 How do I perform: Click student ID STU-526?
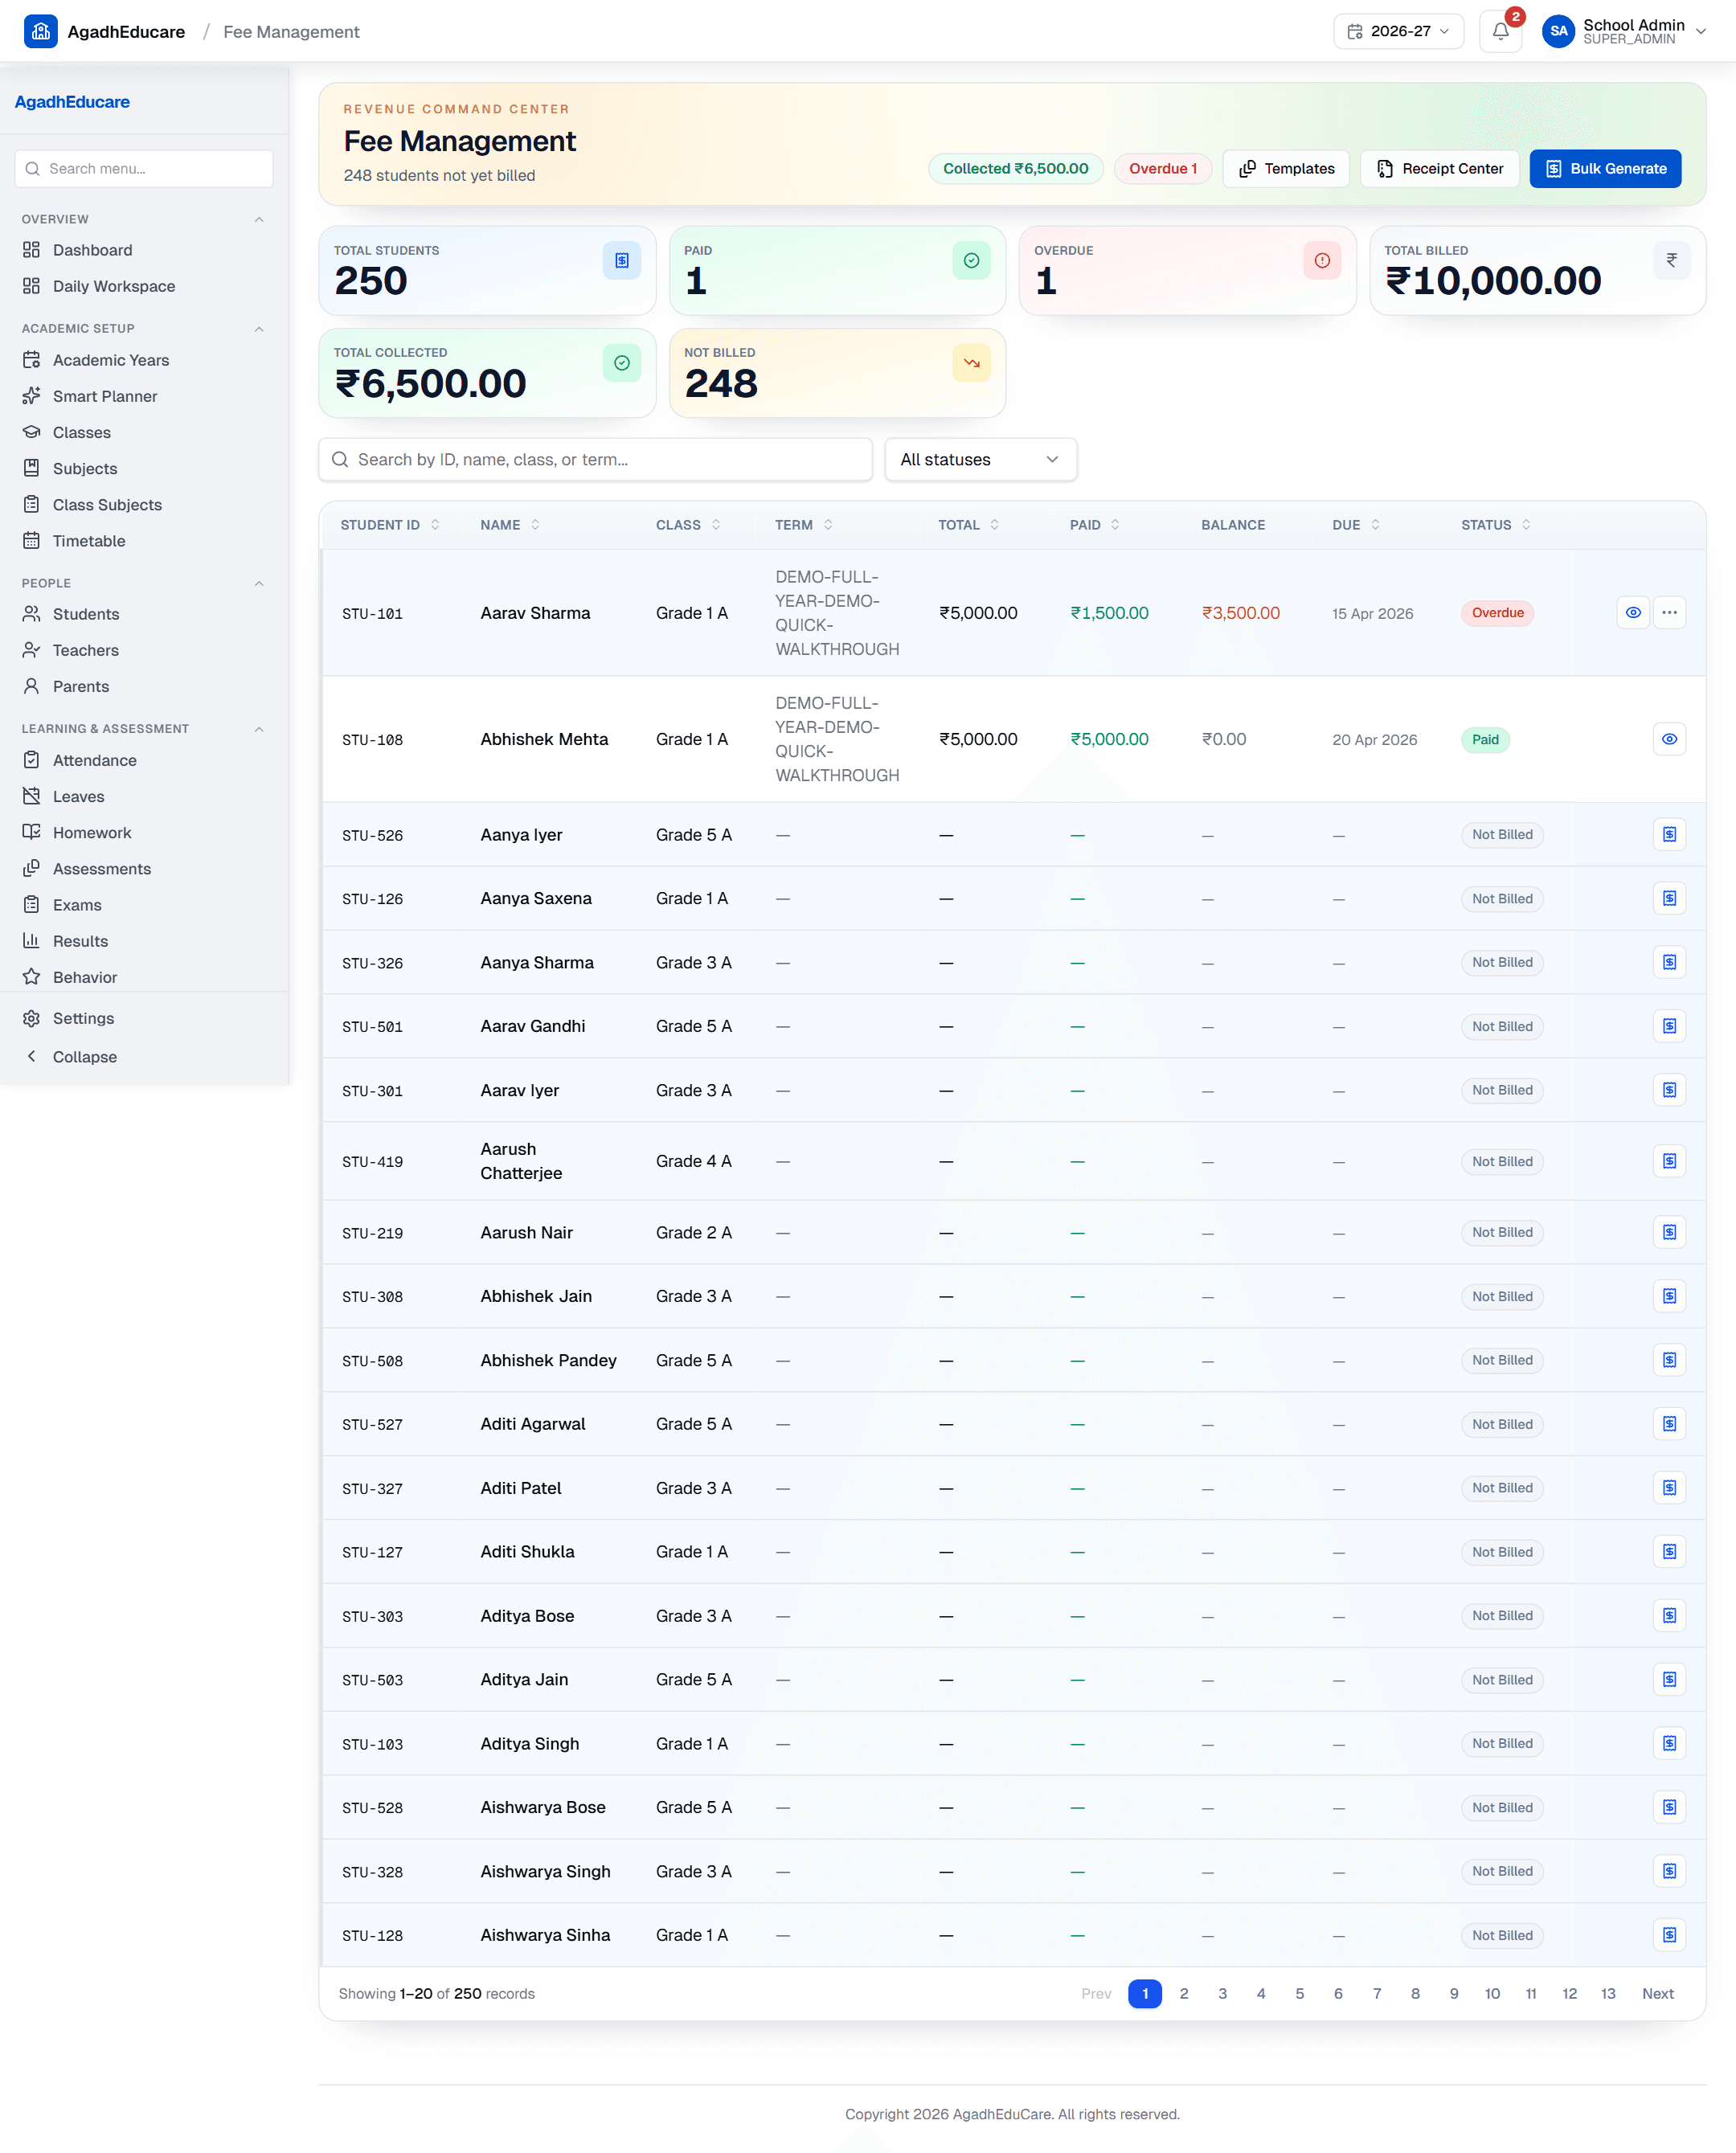(x=372, y=835)
